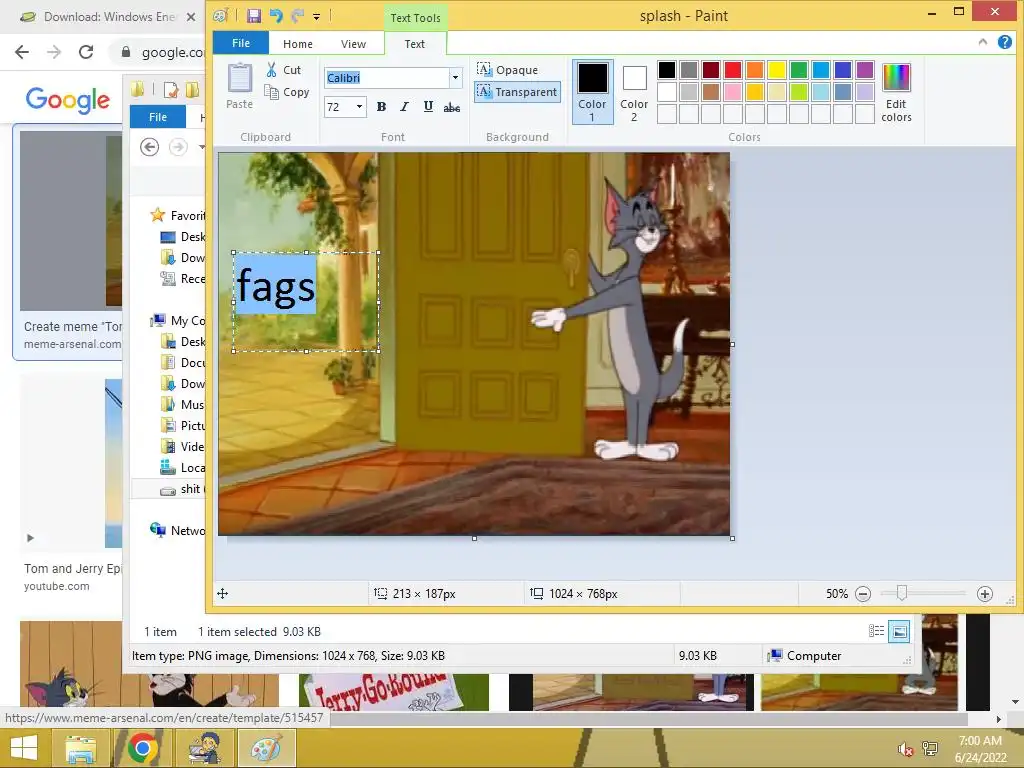
Task: Click the Paint taskbar icon
Action: pos(266,748)
